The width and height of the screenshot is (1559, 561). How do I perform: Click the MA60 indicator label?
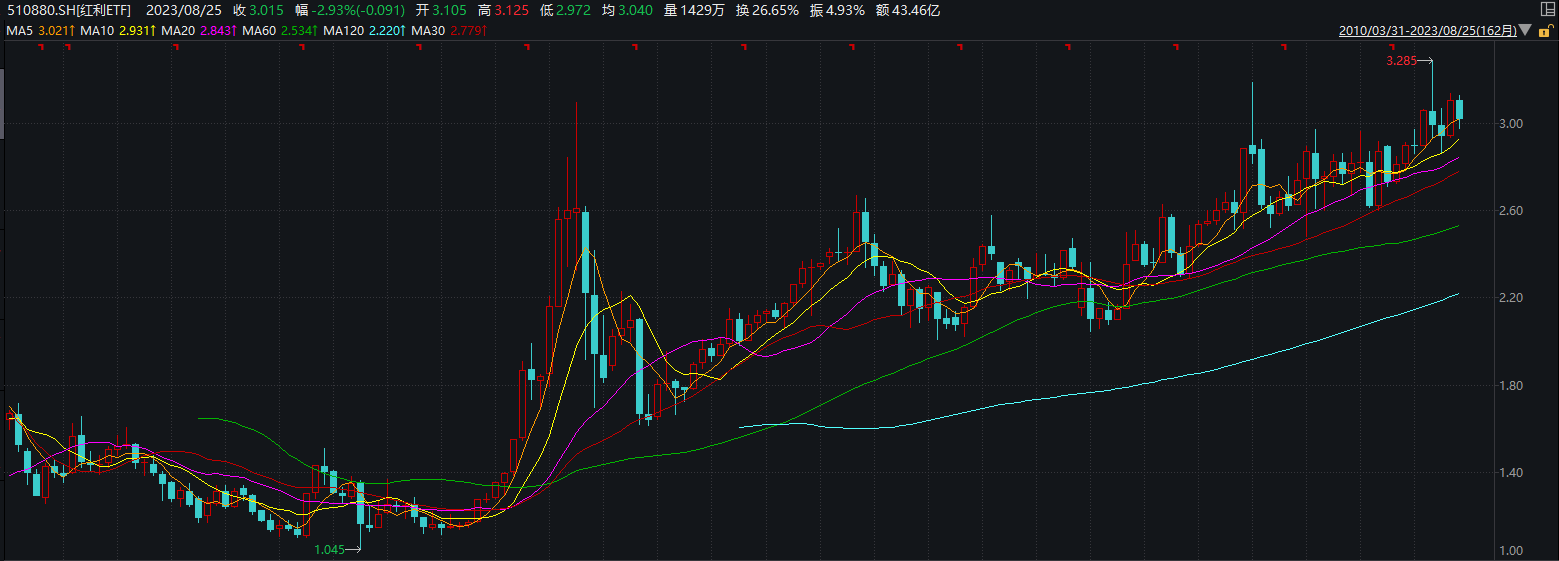click(x=258, y=31)
